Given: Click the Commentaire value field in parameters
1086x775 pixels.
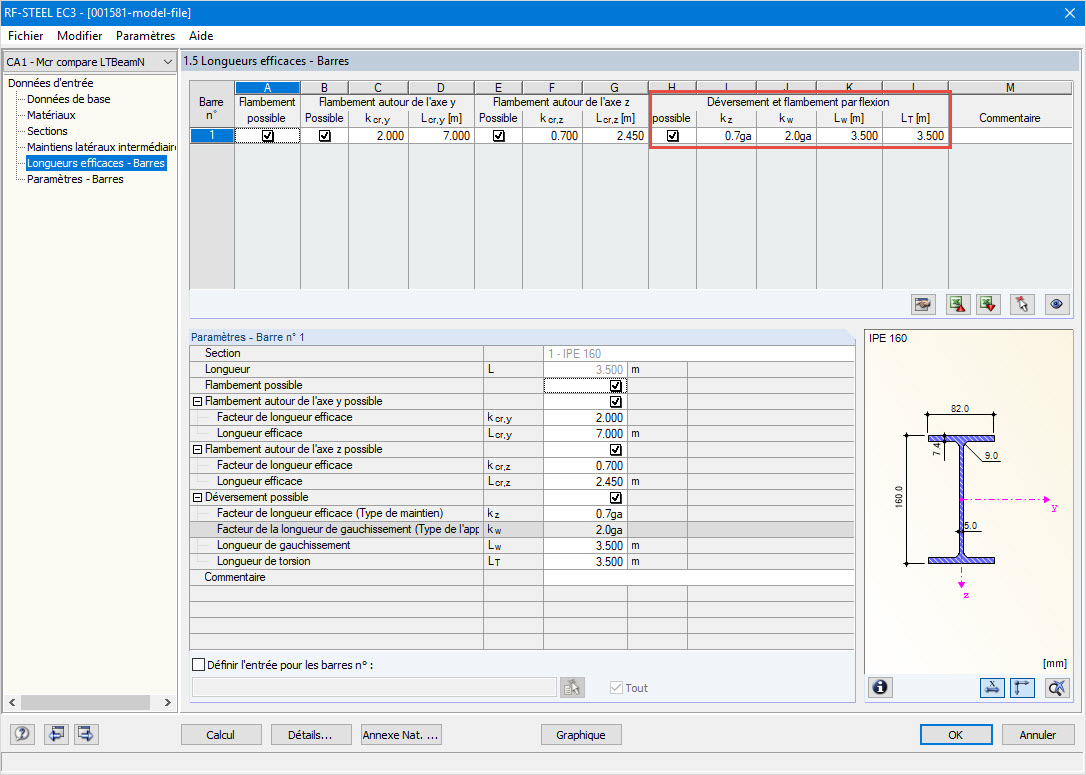Looking at the screenshot, I should 698,578.
